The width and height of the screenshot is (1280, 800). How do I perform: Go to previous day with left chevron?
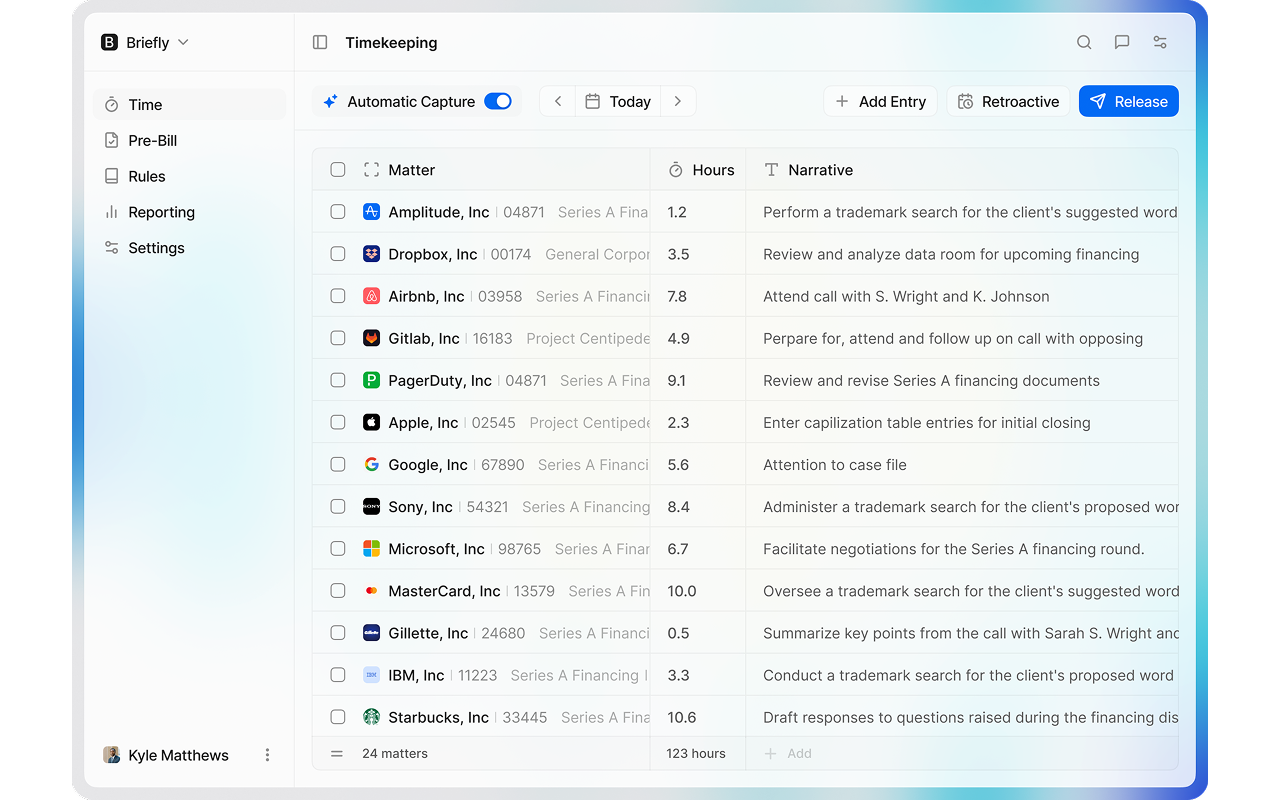(x=557, y=101)
